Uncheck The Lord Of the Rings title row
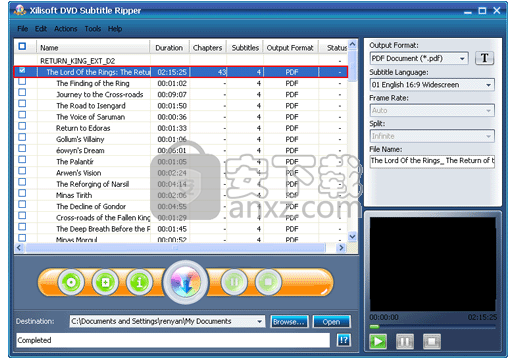 click(22, 70)
